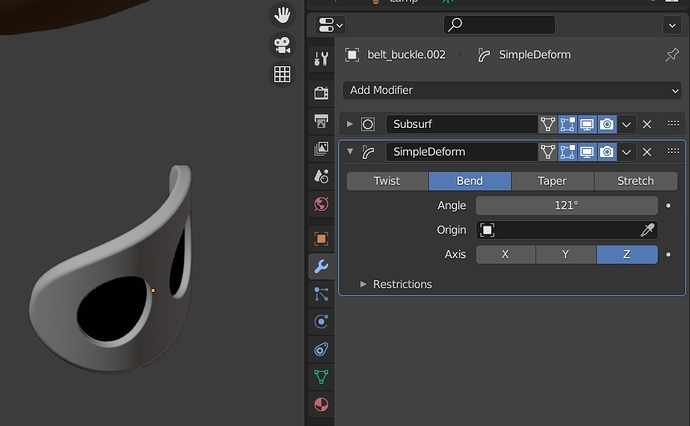The width and height of the screenshot is (690, 426).
Task: Set deform axis to Y
Action: point(566,254)
